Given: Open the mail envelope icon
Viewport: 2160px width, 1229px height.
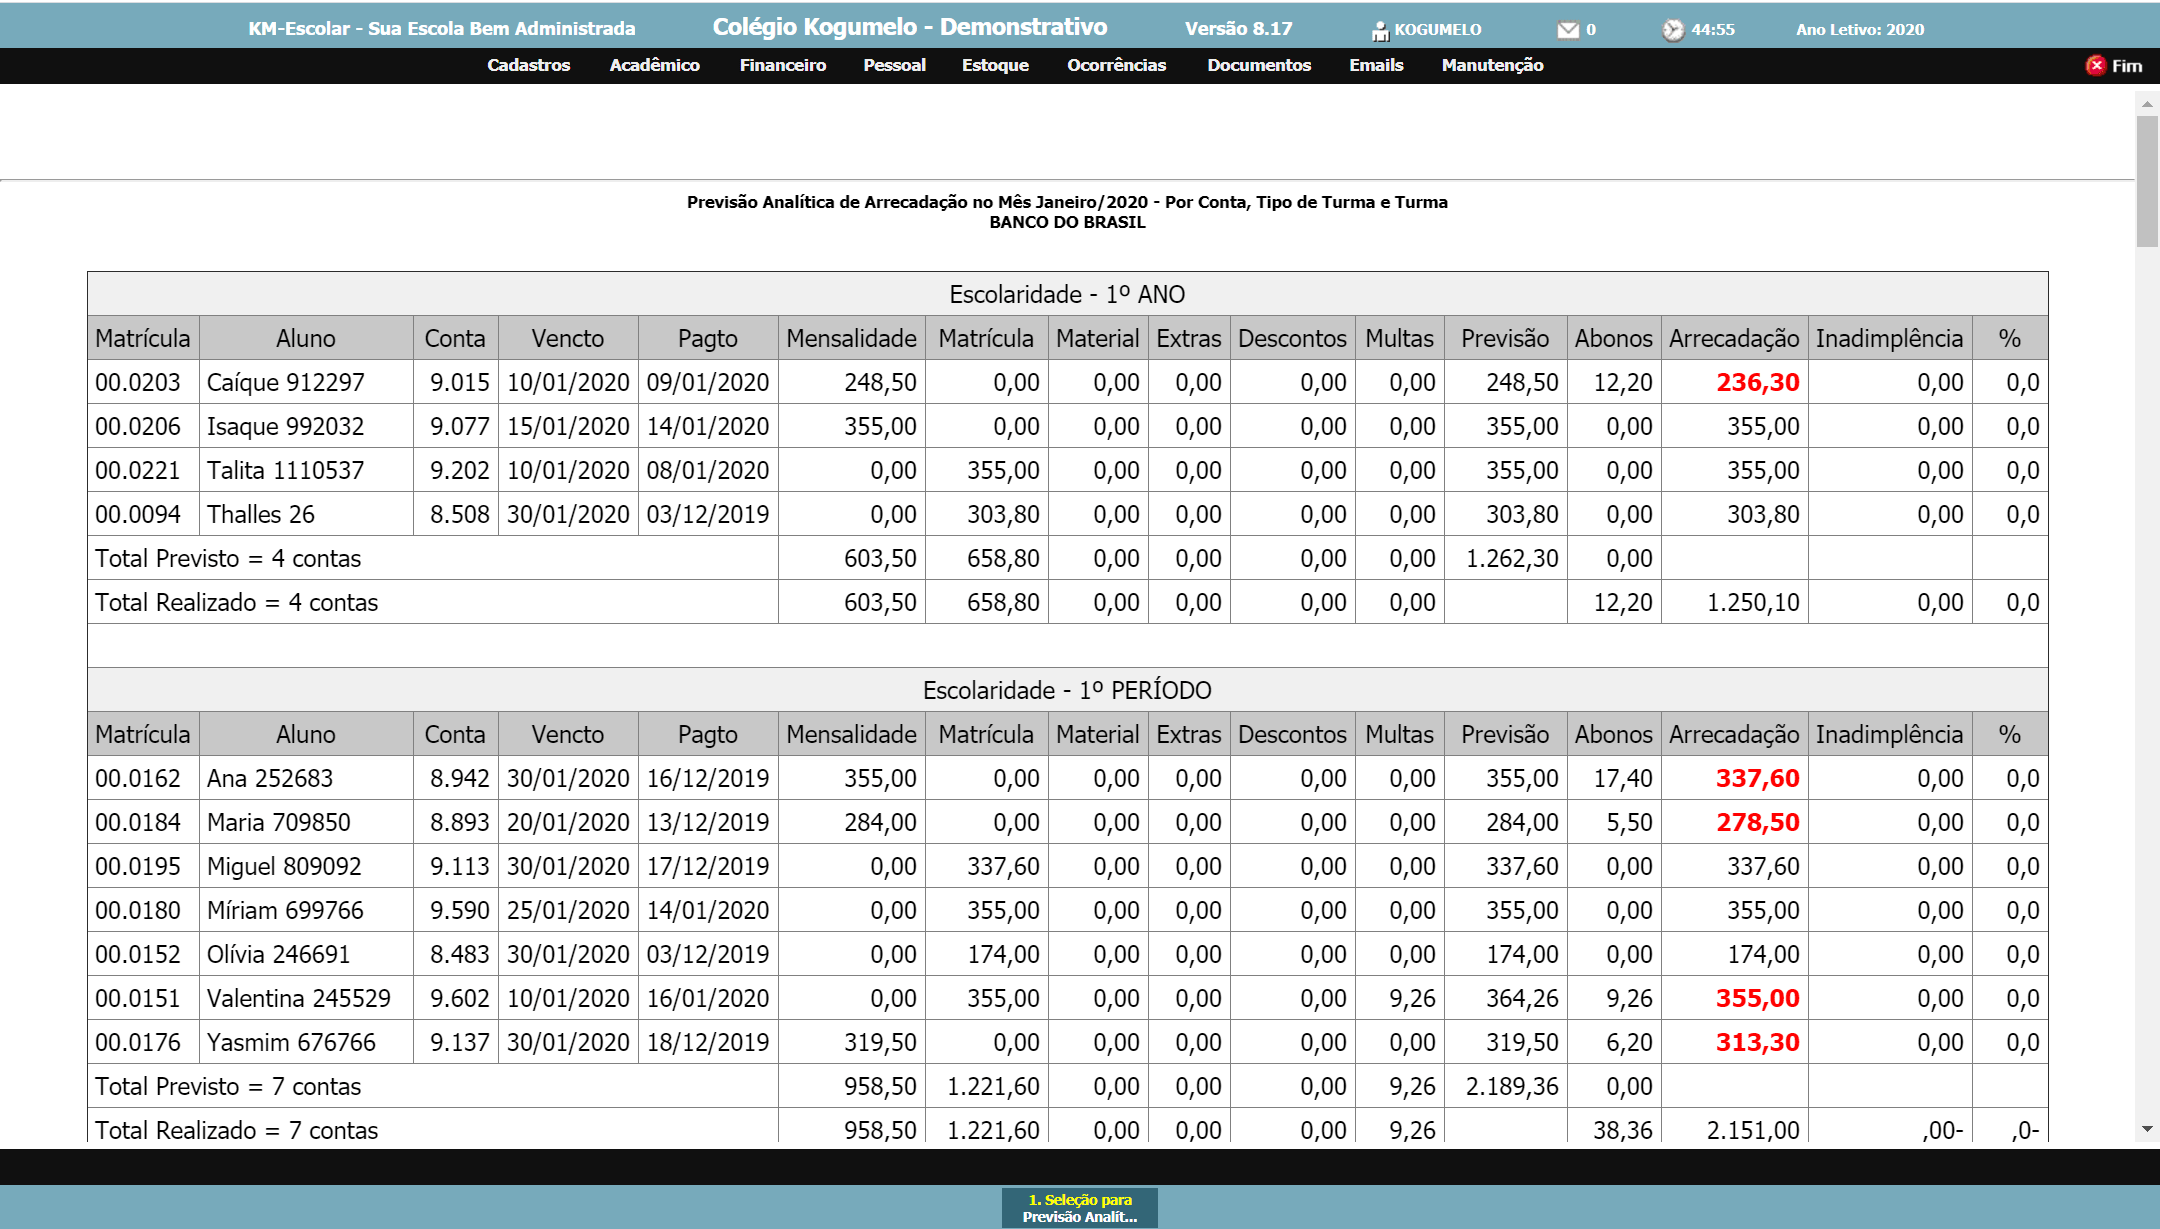Looking at the screenshot, I should pos(1568,30).
